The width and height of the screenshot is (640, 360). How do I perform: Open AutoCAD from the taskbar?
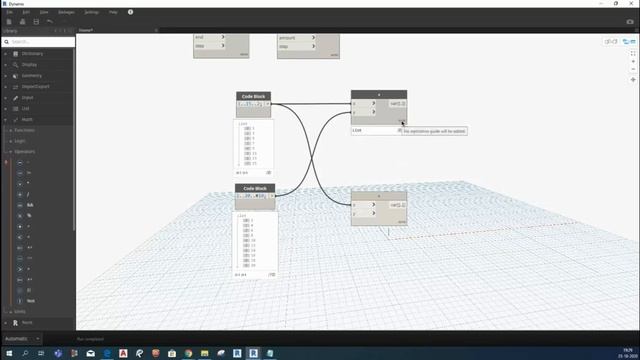click(x=123, y=353)
